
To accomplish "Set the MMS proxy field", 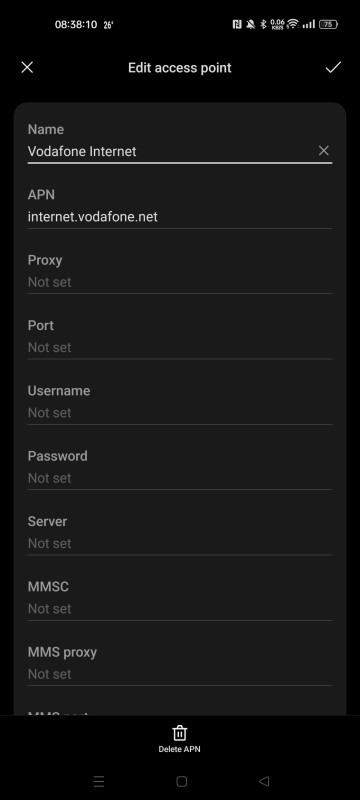I will tap(179, 665).
